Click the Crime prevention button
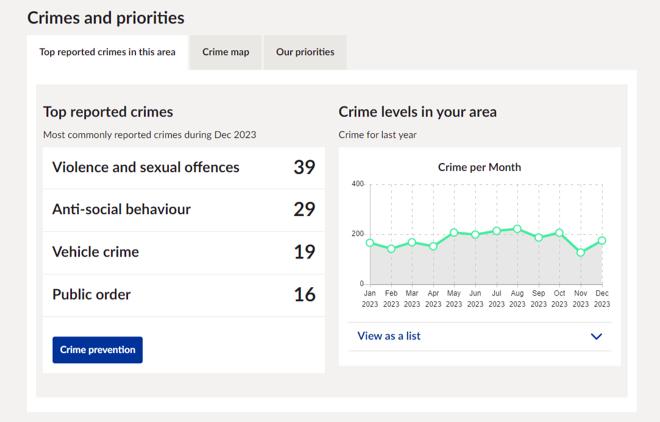The image size is (660, 422). [98, 350]
